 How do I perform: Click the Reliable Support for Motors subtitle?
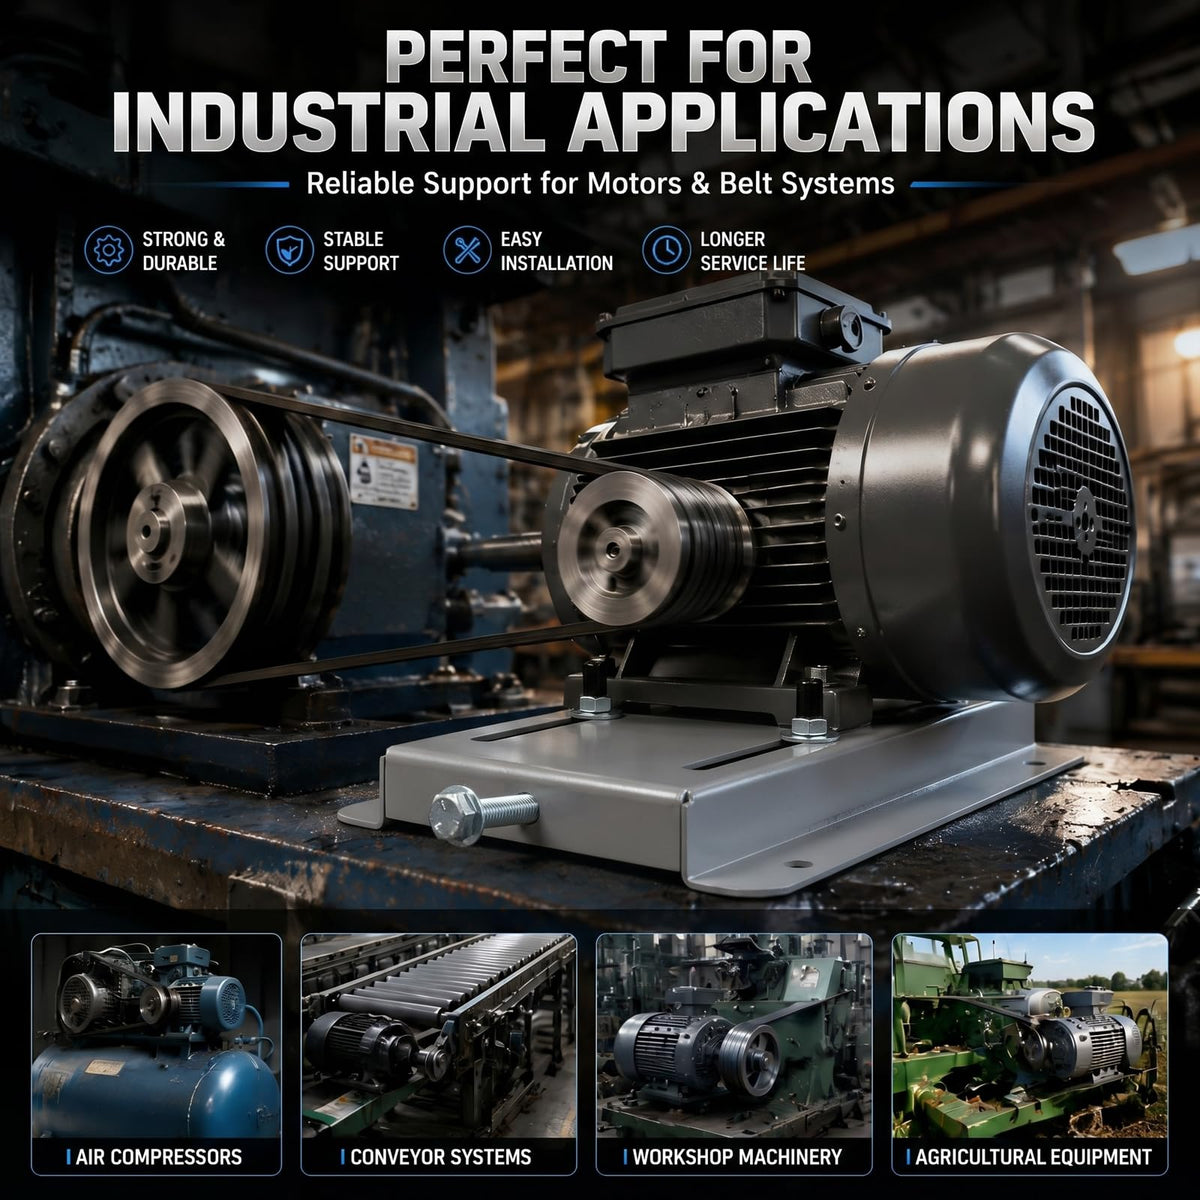[x=600, y=184]
